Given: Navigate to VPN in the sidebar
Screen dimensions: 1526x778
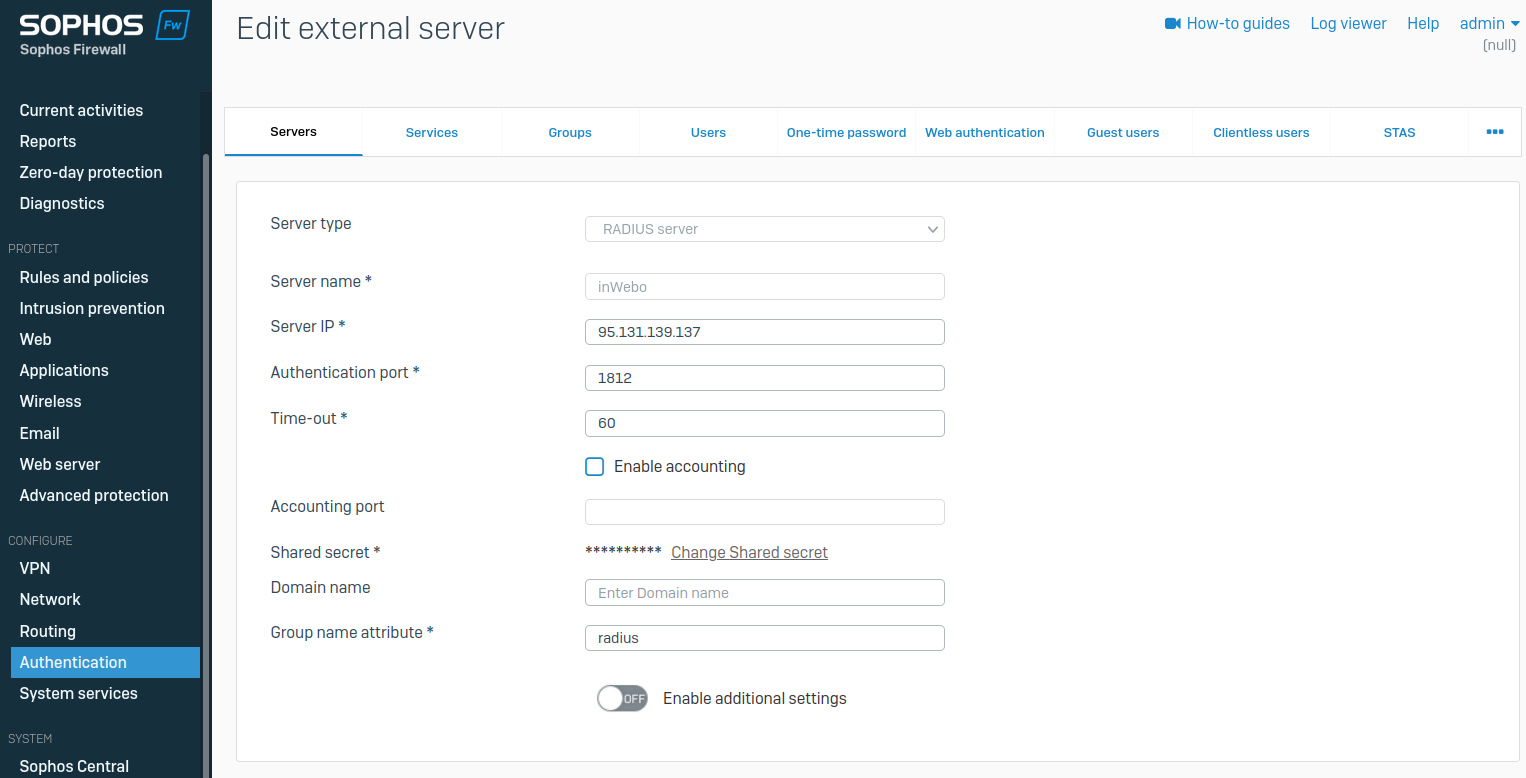Looking at the screenshot, I should (x=34, y=568).
